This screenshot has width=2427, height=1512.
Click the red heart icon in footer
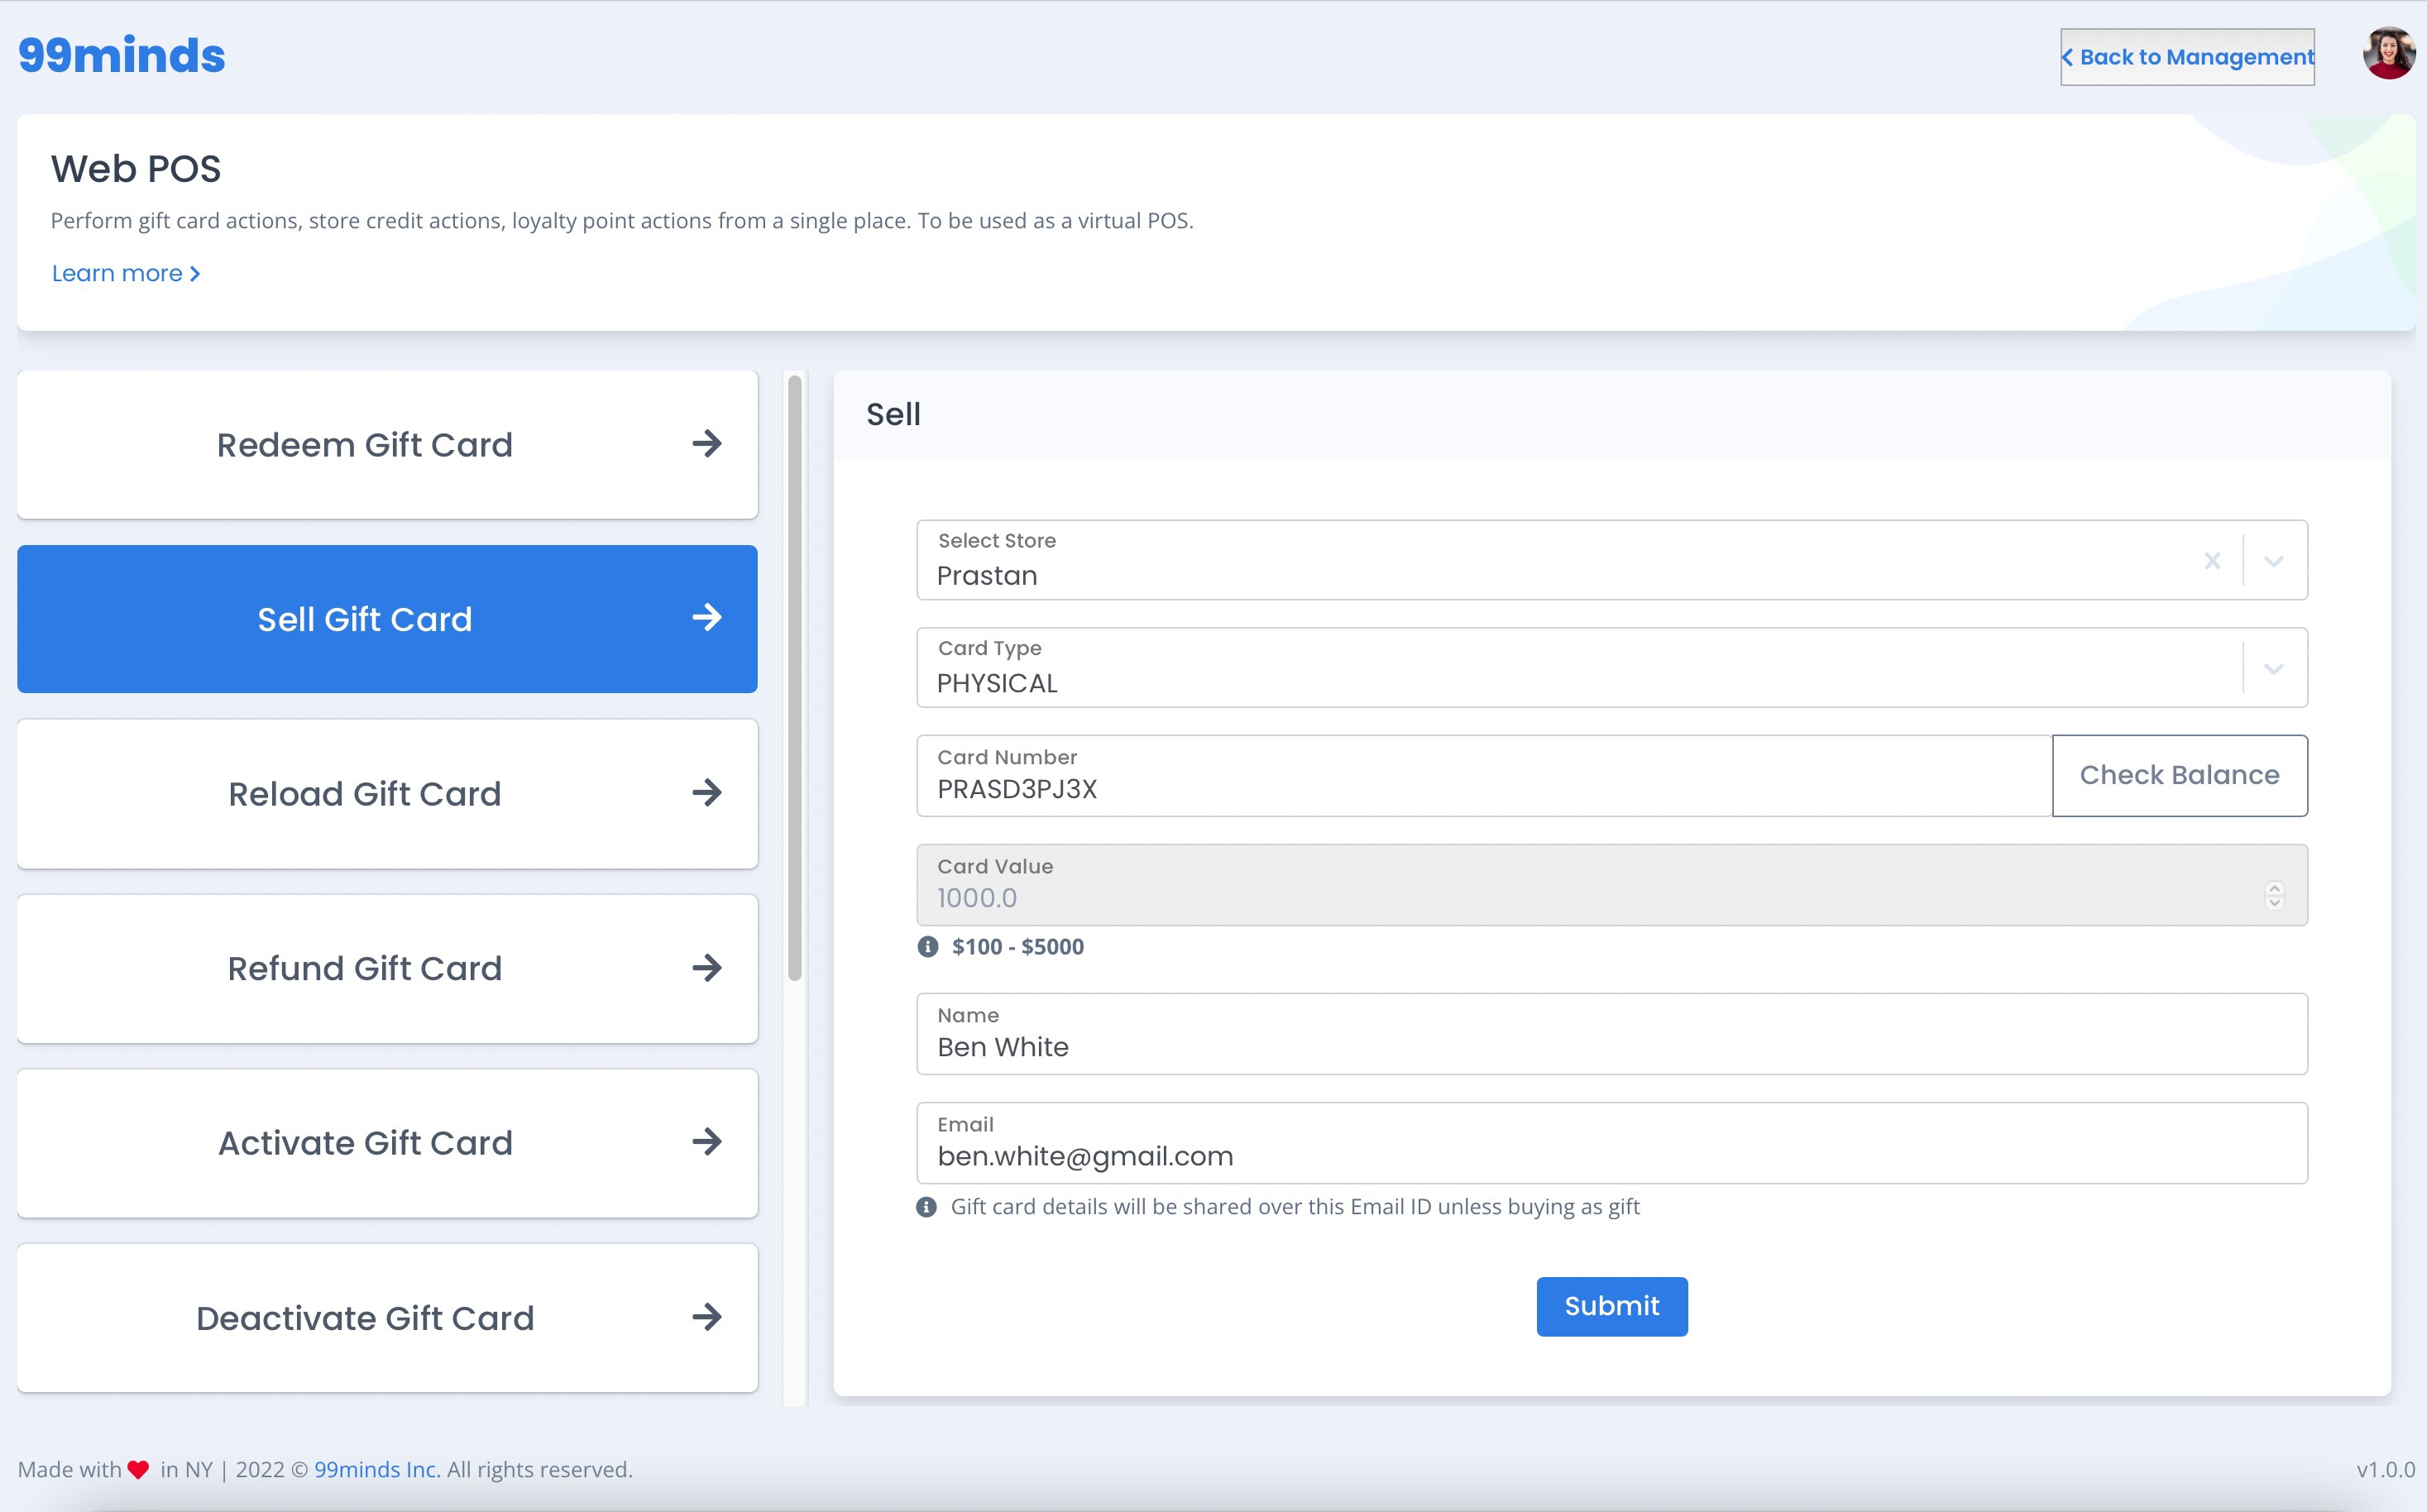(x=139, y=1470)
